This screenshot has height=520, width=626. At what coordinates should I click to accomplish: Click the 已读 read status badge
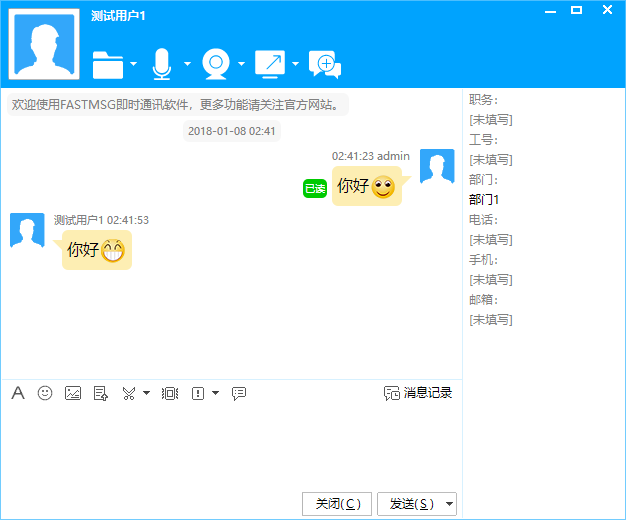(x=315, y=188)
